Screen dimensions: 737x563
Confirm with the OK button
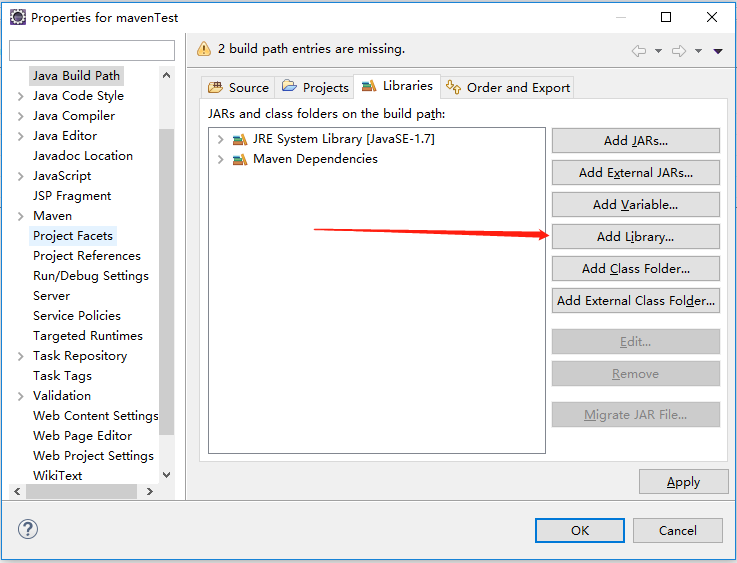click(x=580, y=531)
